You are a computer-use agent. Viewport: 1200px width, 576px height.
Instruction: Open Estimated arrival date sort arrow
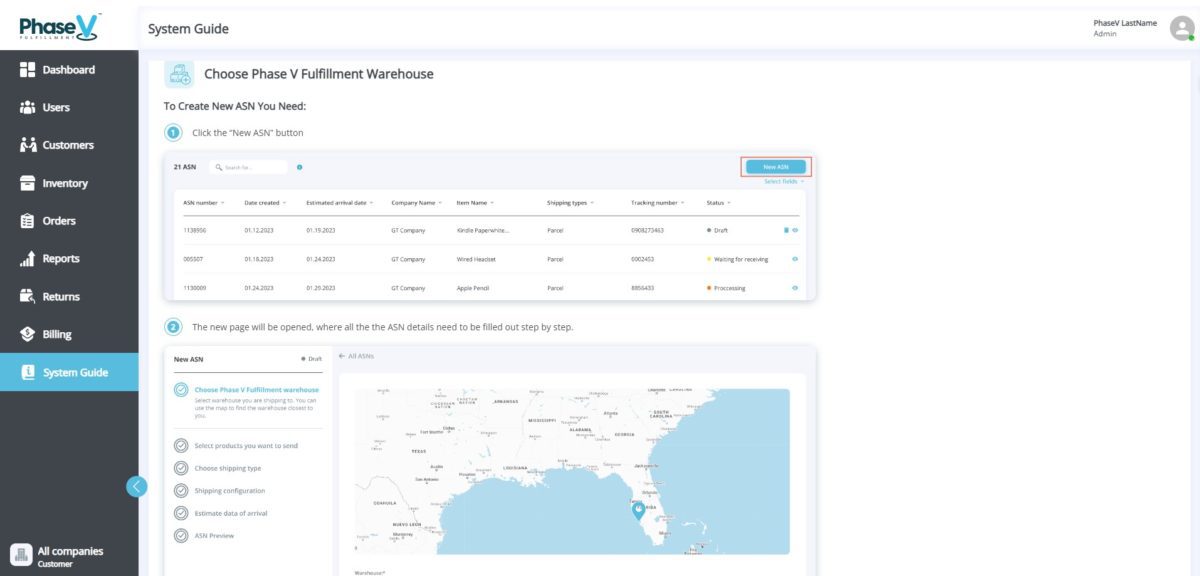coord(372,203)
